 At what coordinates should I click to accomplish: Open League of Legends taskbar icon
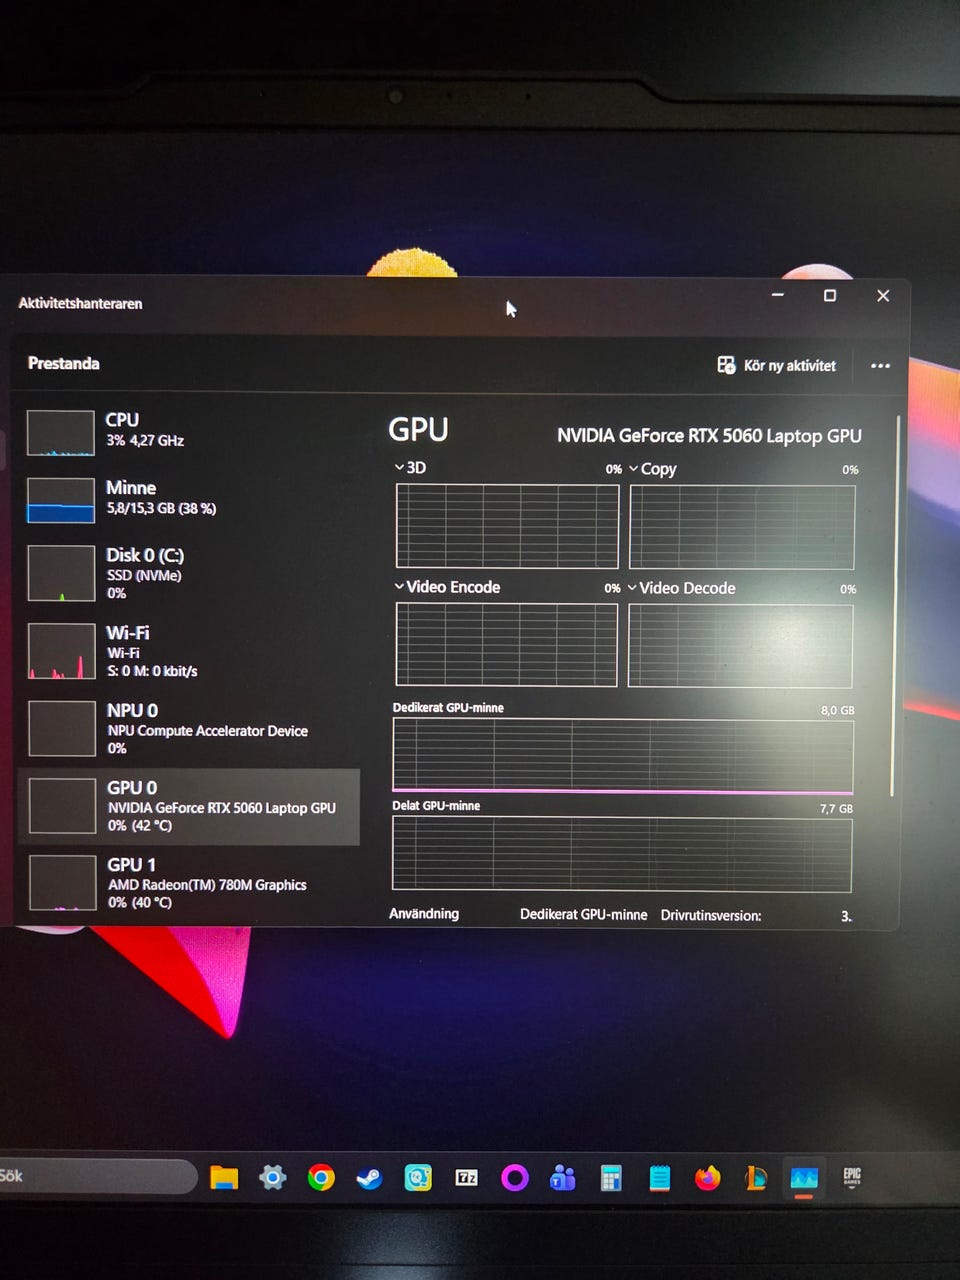tap(756, 1178)
